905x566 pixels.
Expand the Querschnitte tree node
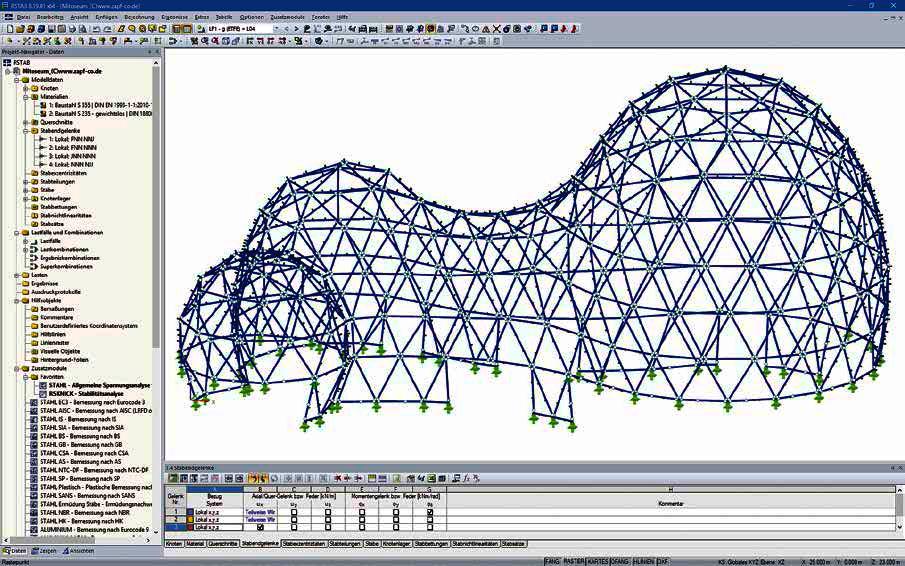(25, 122)
